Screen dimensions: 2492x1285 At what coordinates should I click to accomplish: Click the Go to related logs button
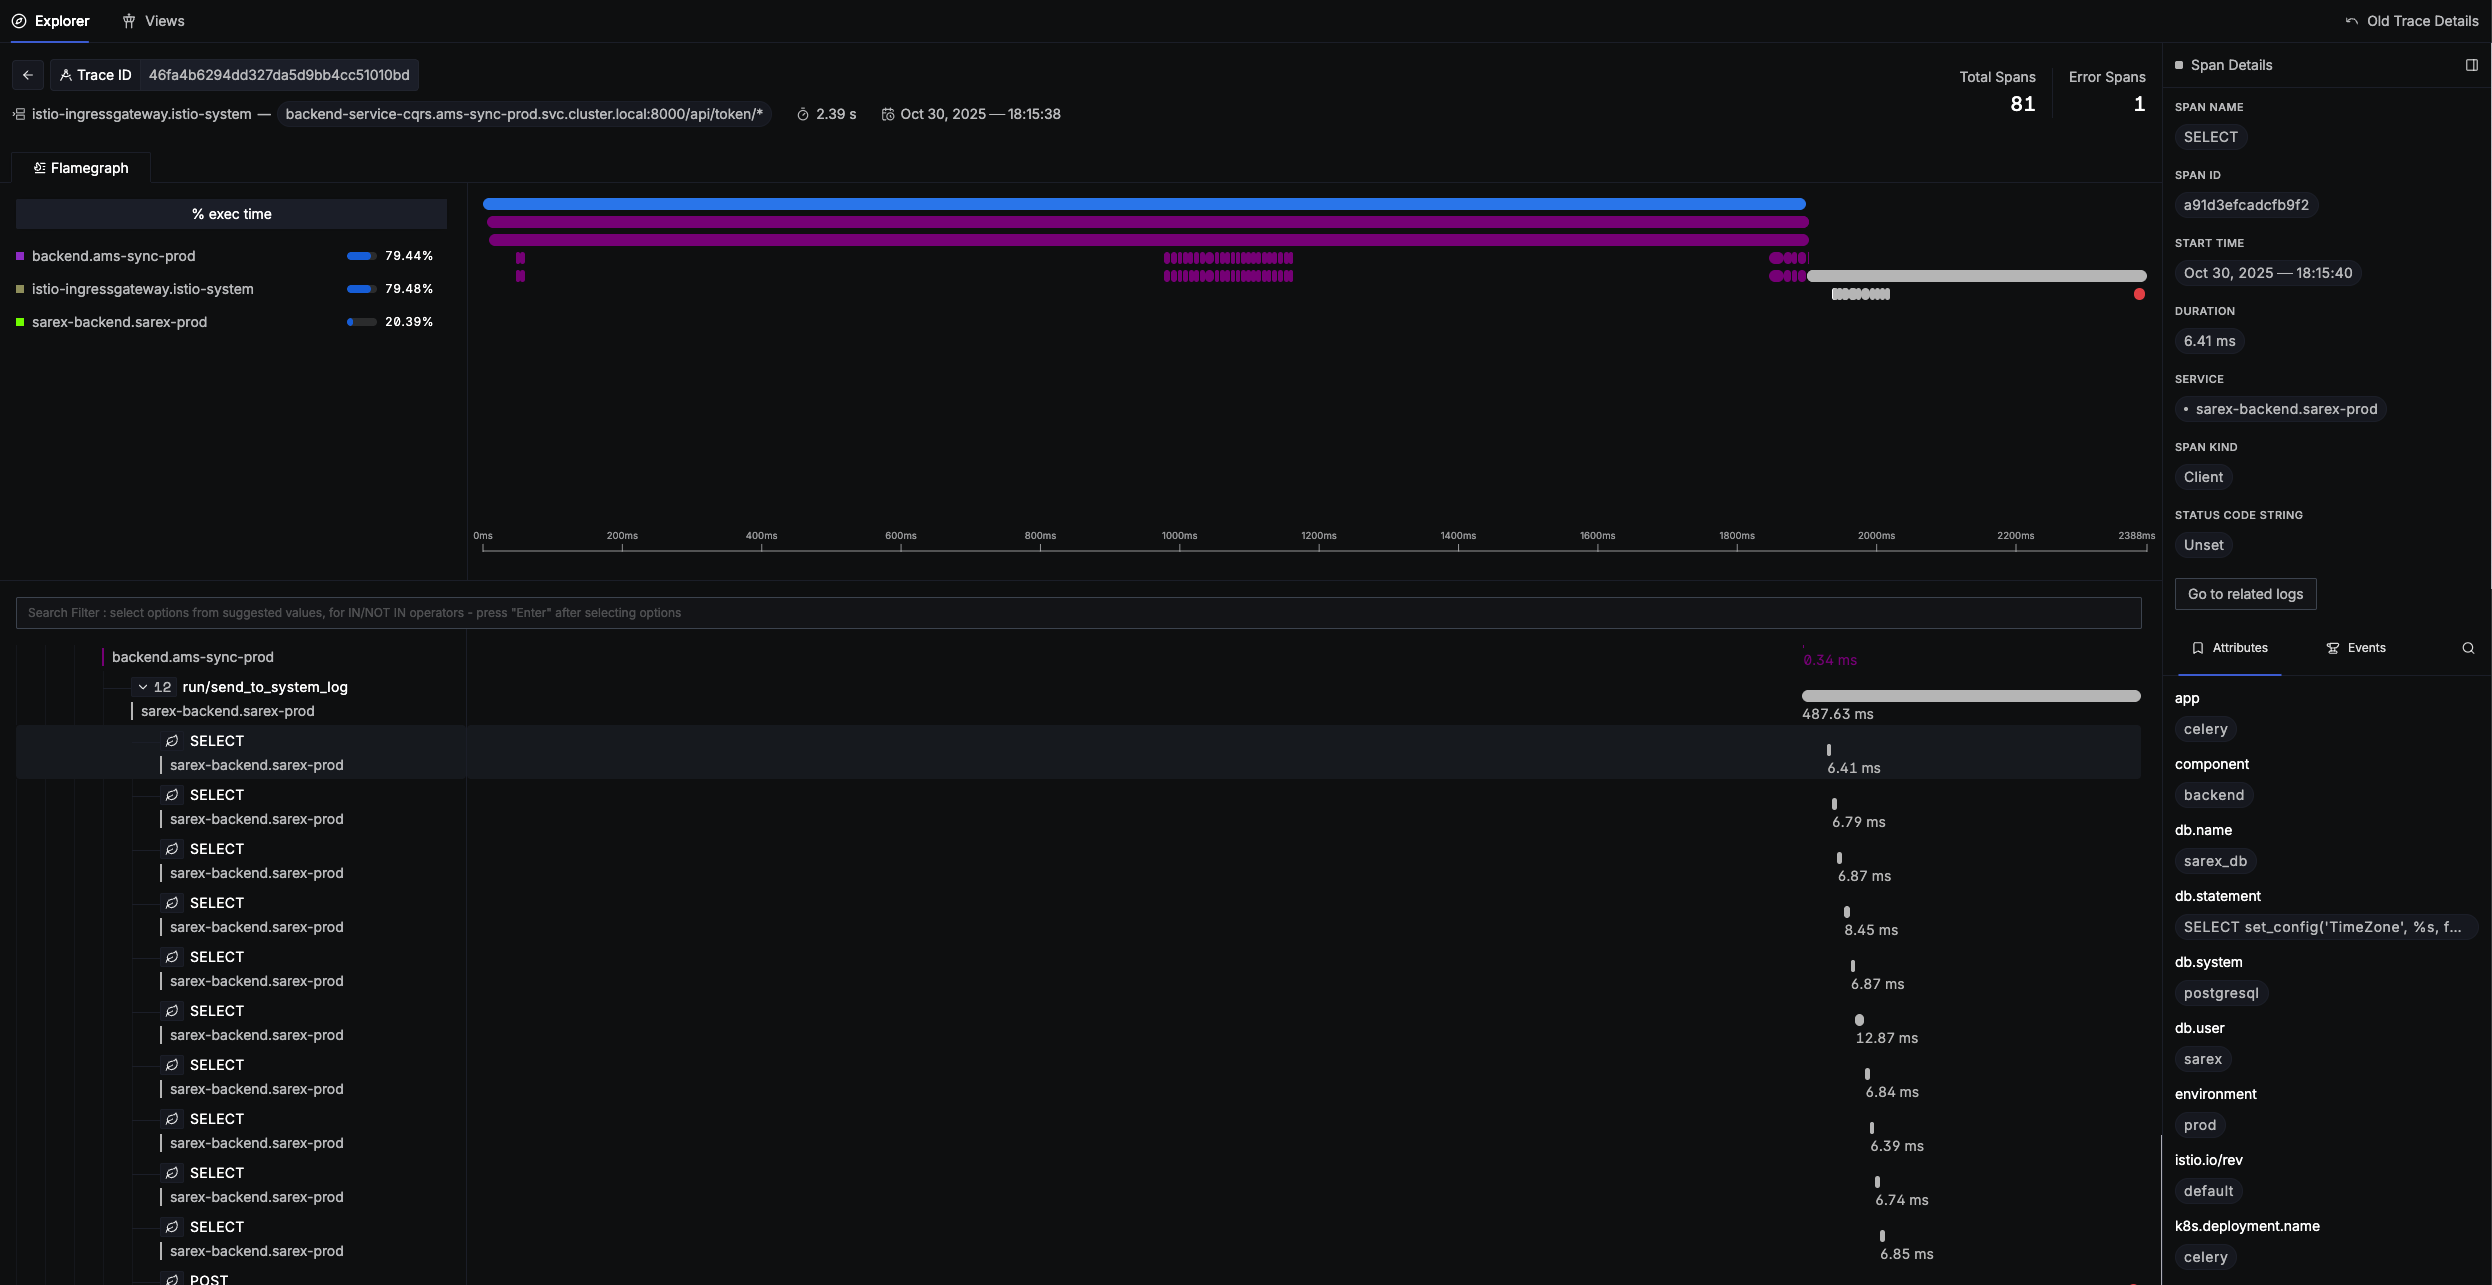pyautogui.click(x=2245, y=594)
